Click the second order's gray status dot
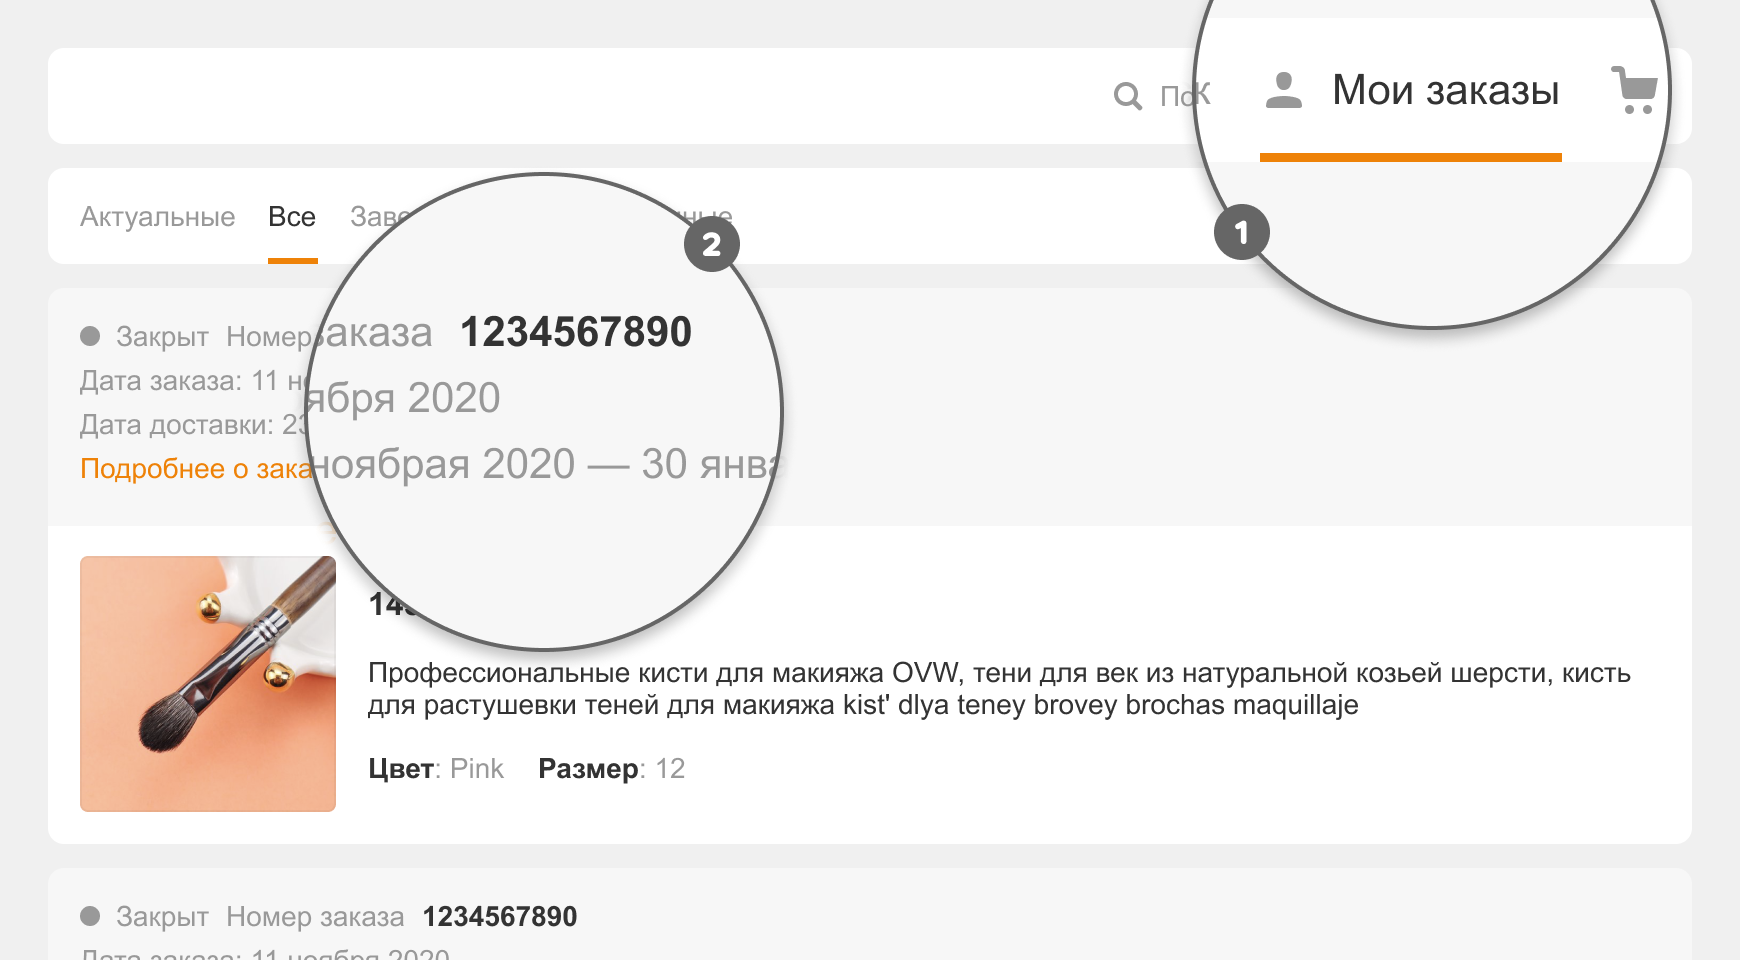 point(90,916)
